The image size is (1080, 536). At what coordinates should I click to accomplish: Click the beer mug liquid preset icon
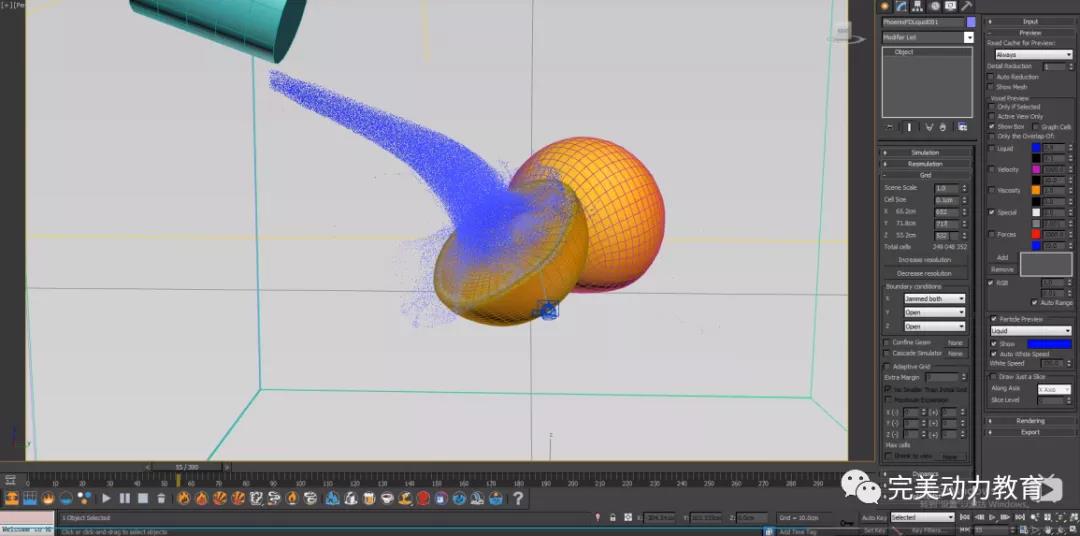pos(369,498)
